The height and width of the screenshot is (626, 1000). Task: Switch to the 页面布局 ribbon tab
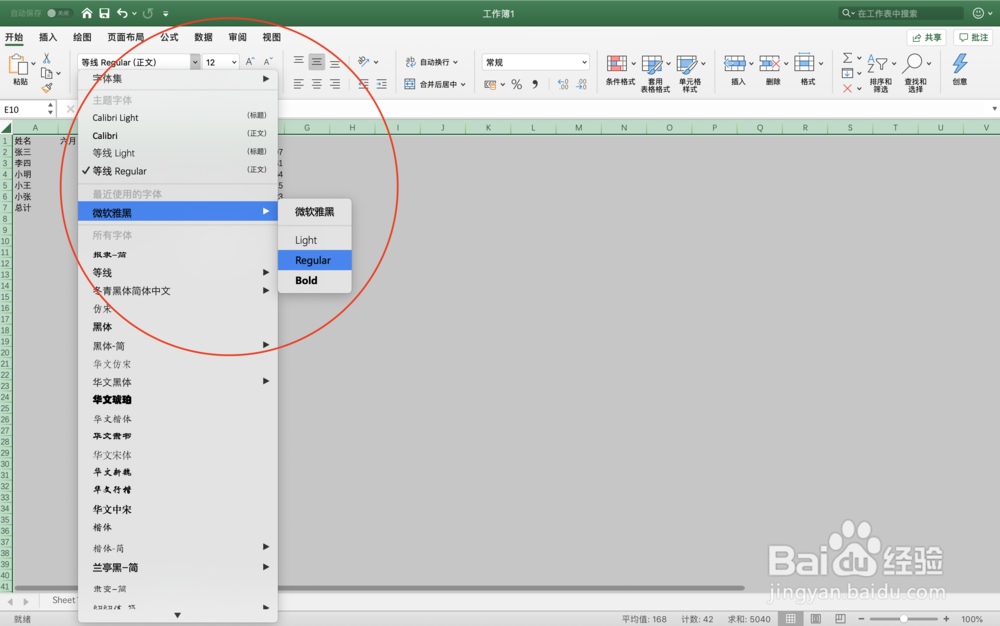click(x=126, y=37)
